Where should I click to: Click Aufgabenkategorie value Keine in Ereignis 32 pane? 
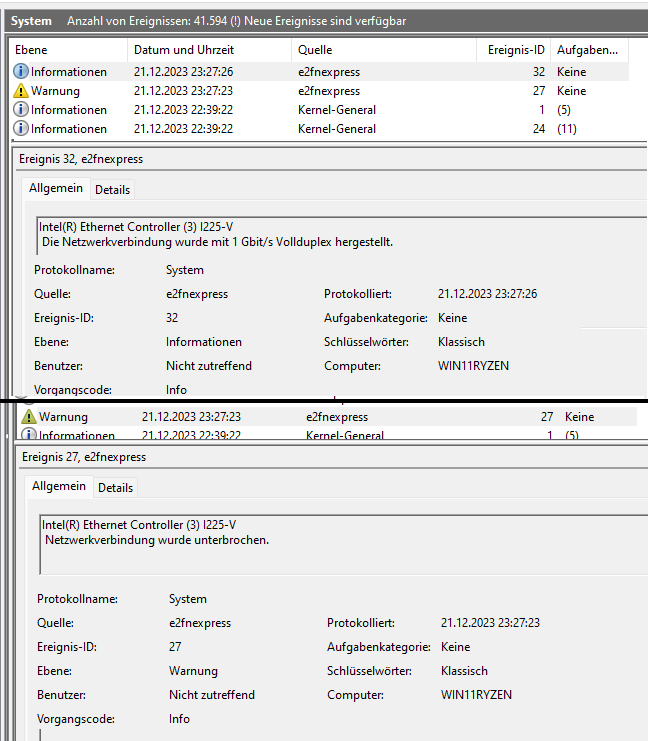click(452, 318)
